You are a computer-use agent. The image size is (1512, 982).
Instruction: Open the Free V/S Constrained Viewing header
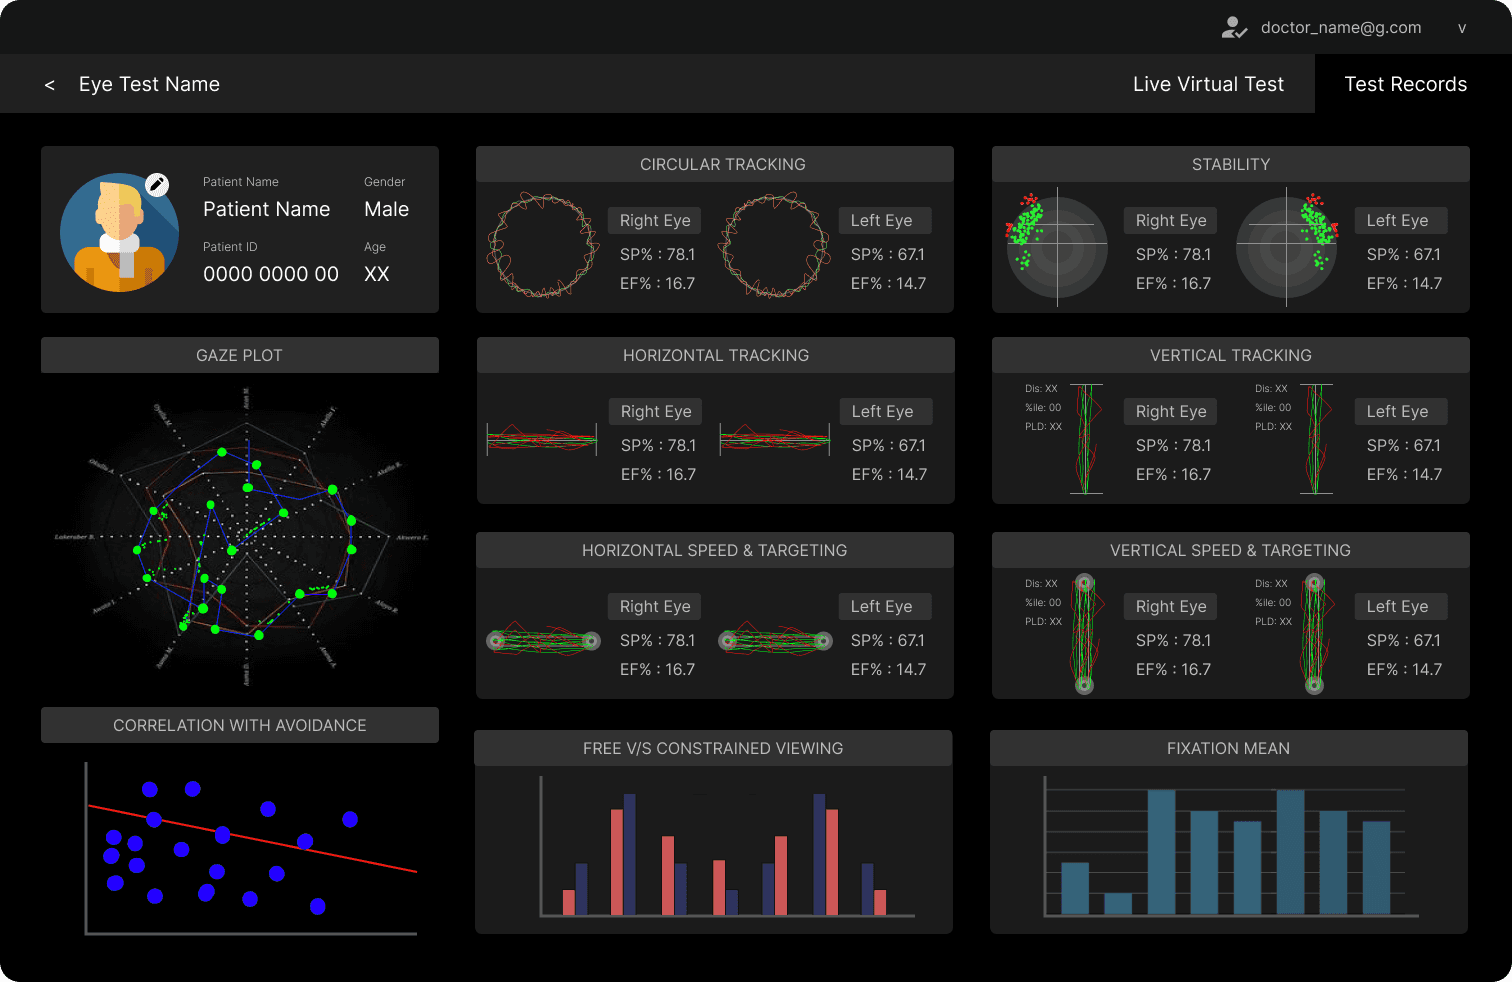[713, 748]
